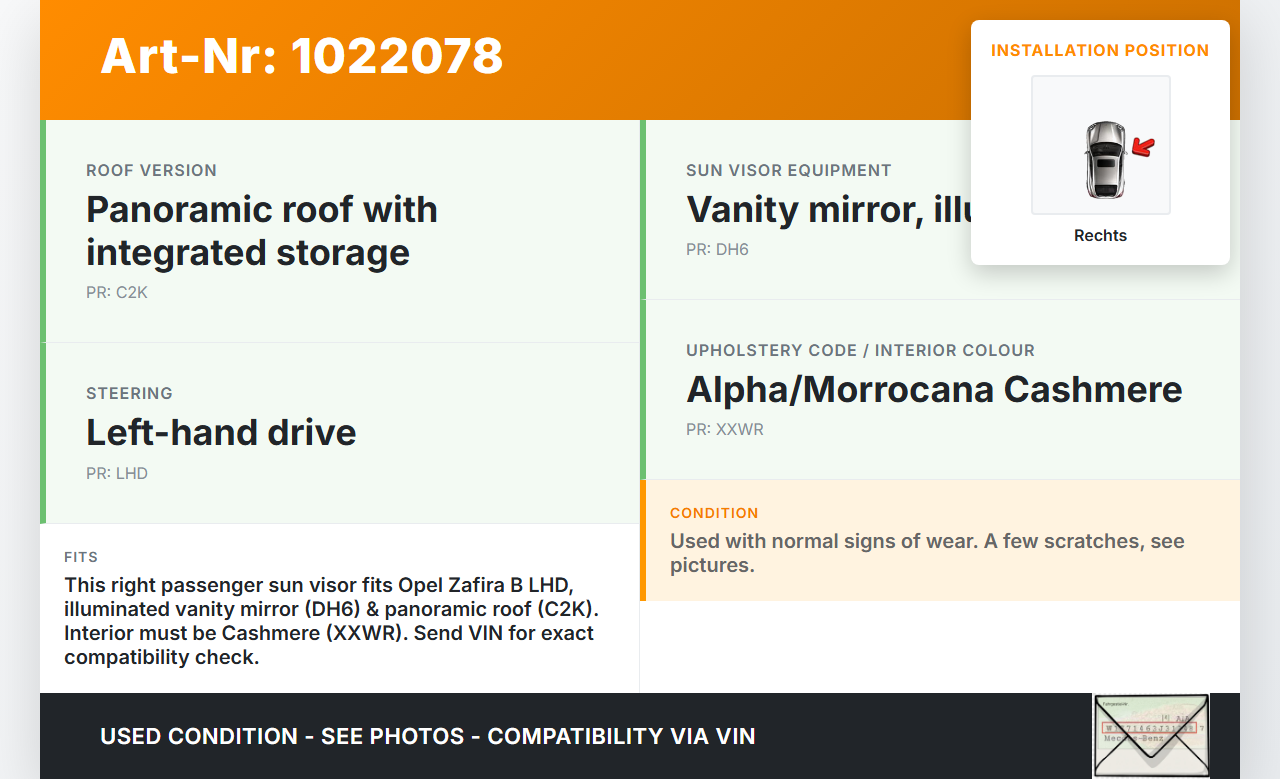Click the Fits section label
Screen dimensions: 1280x779
pyautogui.click(x=81, y=557)
